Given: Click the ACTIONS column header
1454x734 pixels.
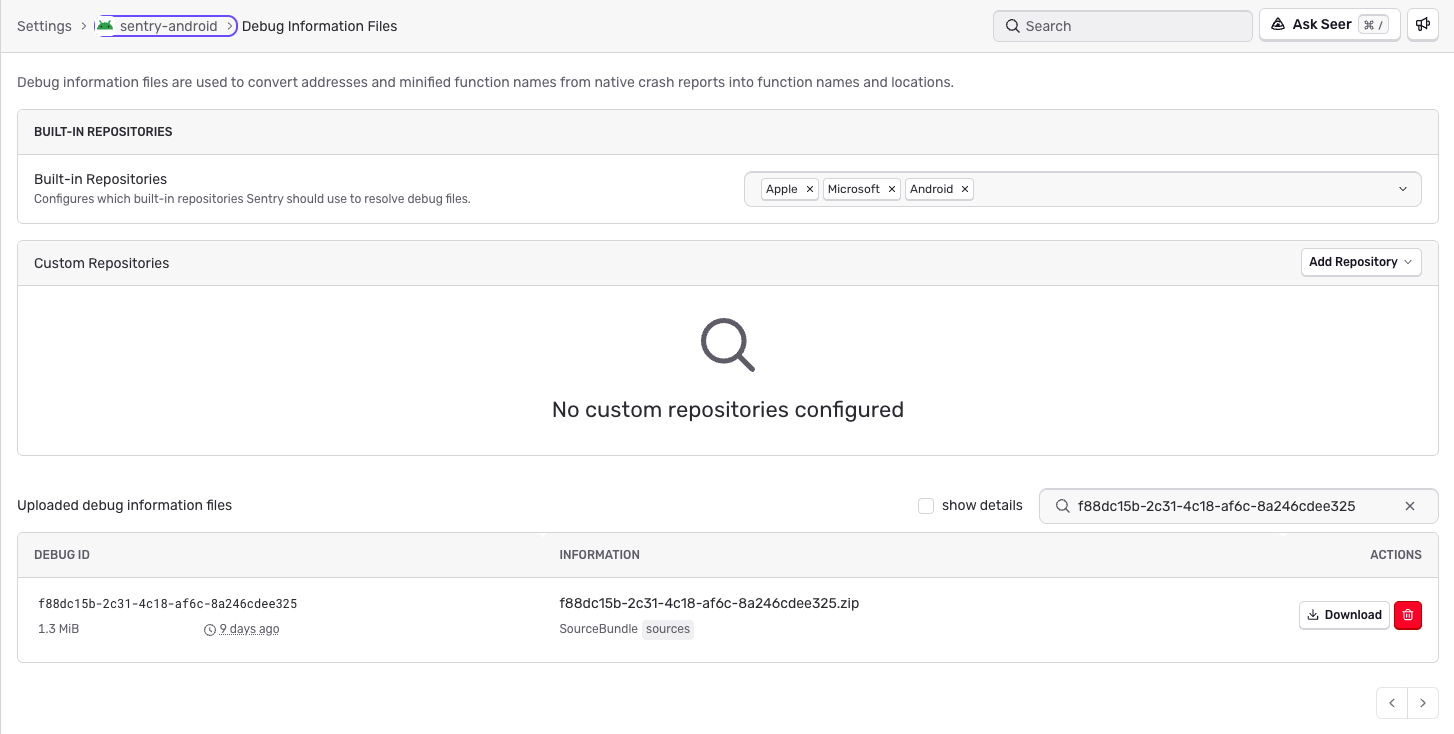Looking at the screenshot, I should point(1396,555).
